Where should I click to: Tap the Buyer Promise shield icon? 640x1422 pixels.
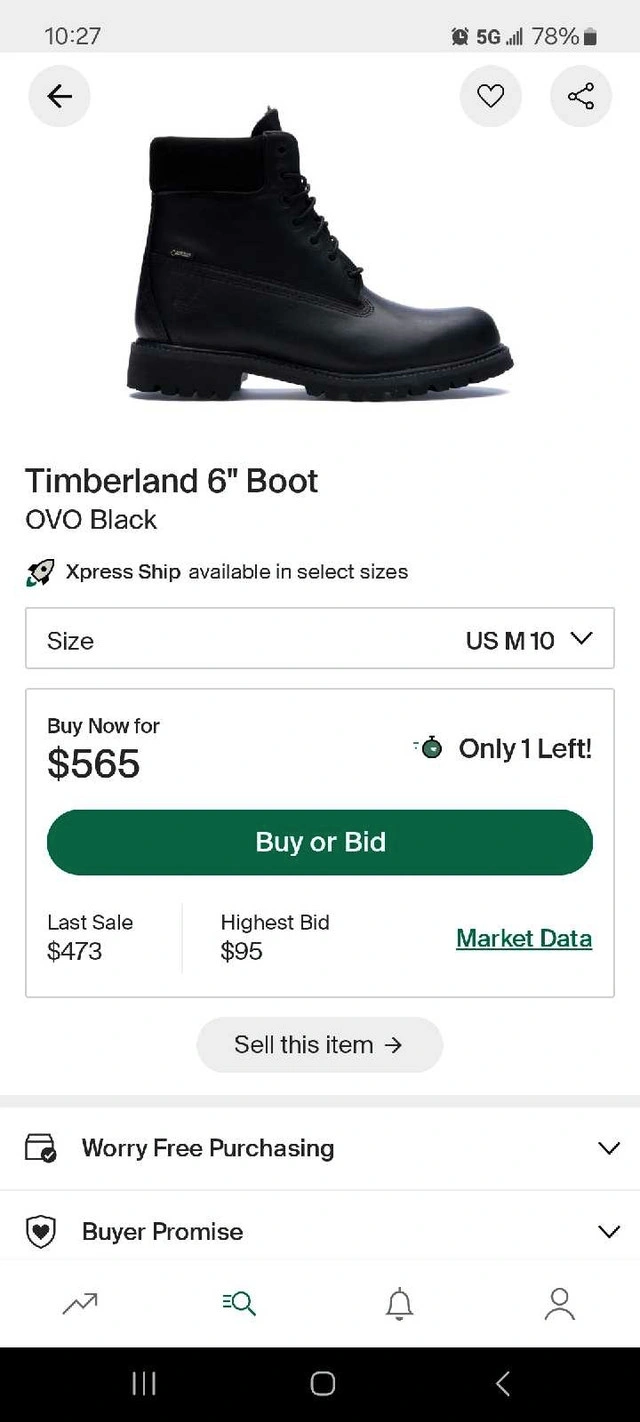tap(40, 1231)
